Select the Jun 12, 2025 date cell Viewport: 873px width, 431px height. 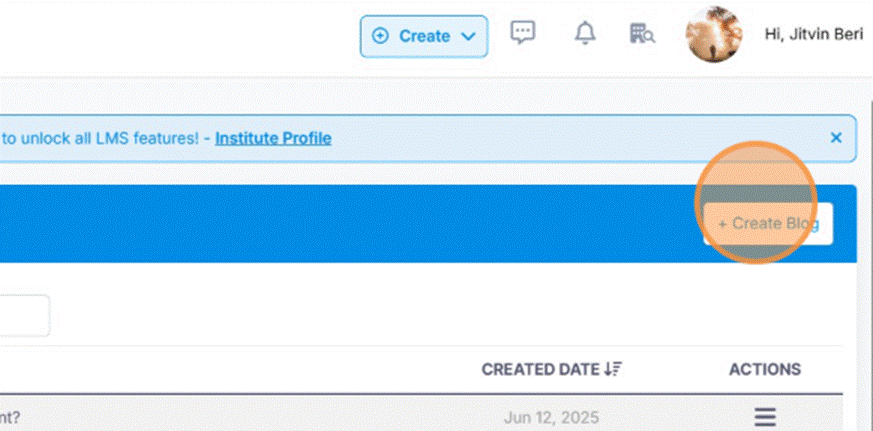(550, 416)
